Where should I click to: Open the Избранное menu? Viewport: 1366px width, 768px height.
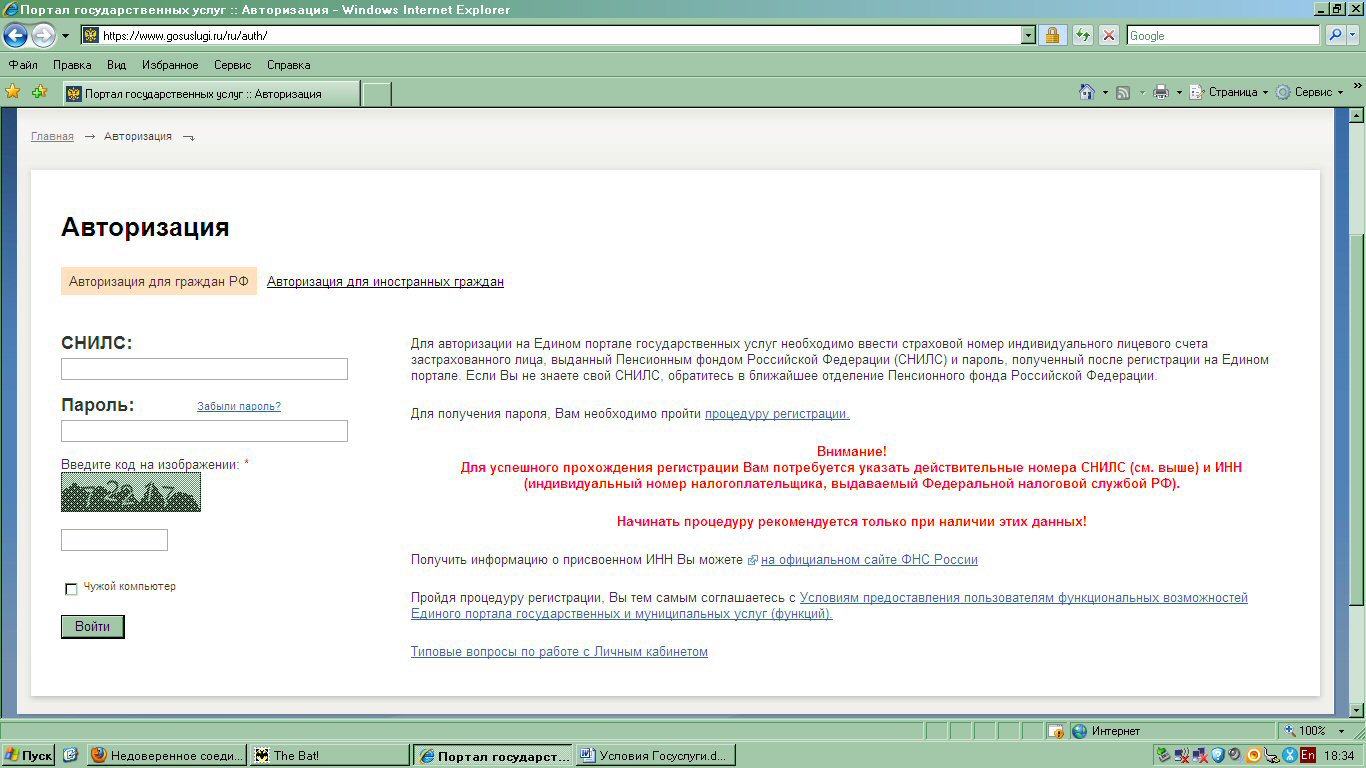tap(170, 65)
